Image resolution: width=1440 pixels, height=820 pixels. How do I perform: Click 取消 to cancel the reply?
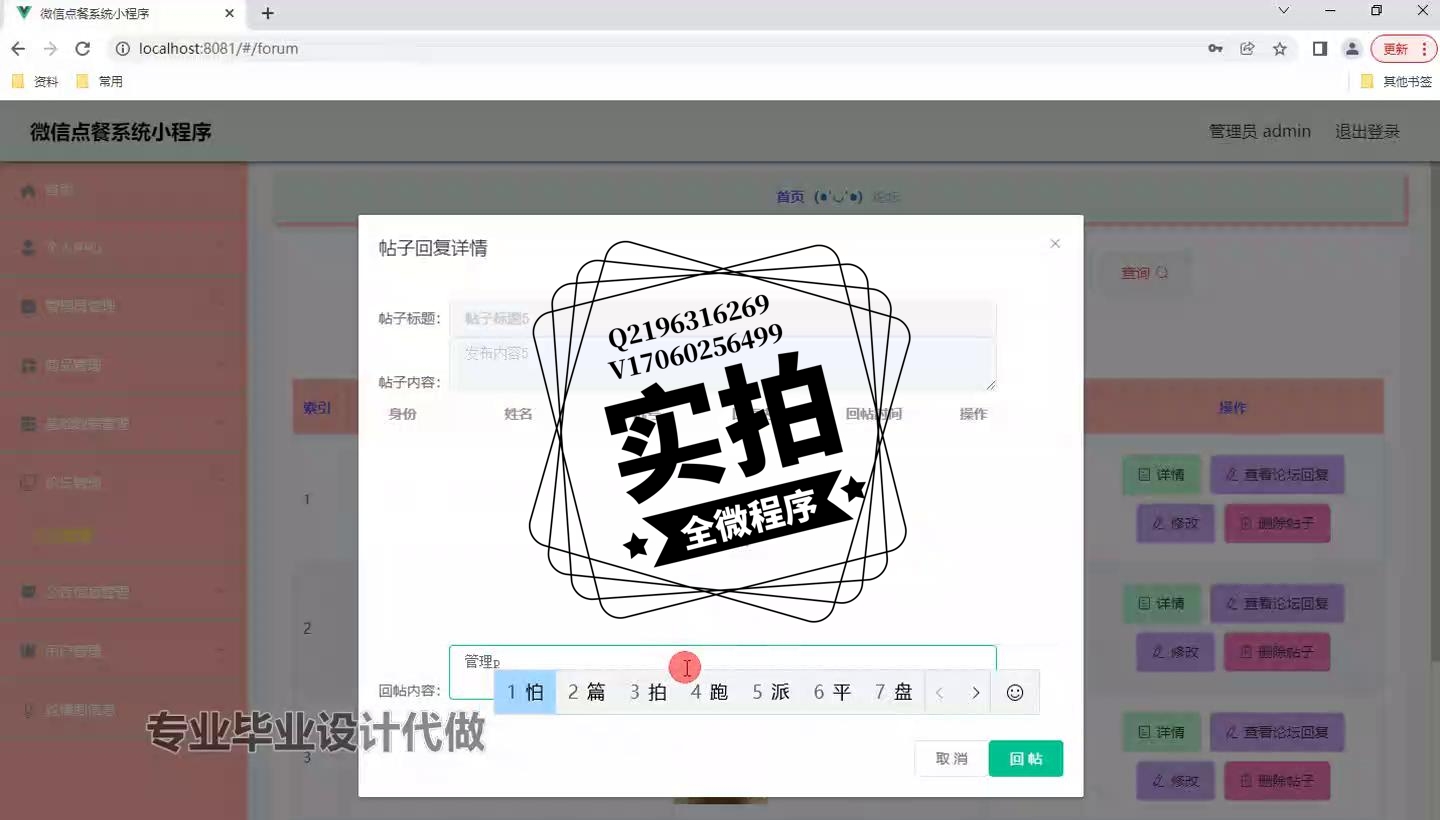pyautogui.click(x=951, y=758)
